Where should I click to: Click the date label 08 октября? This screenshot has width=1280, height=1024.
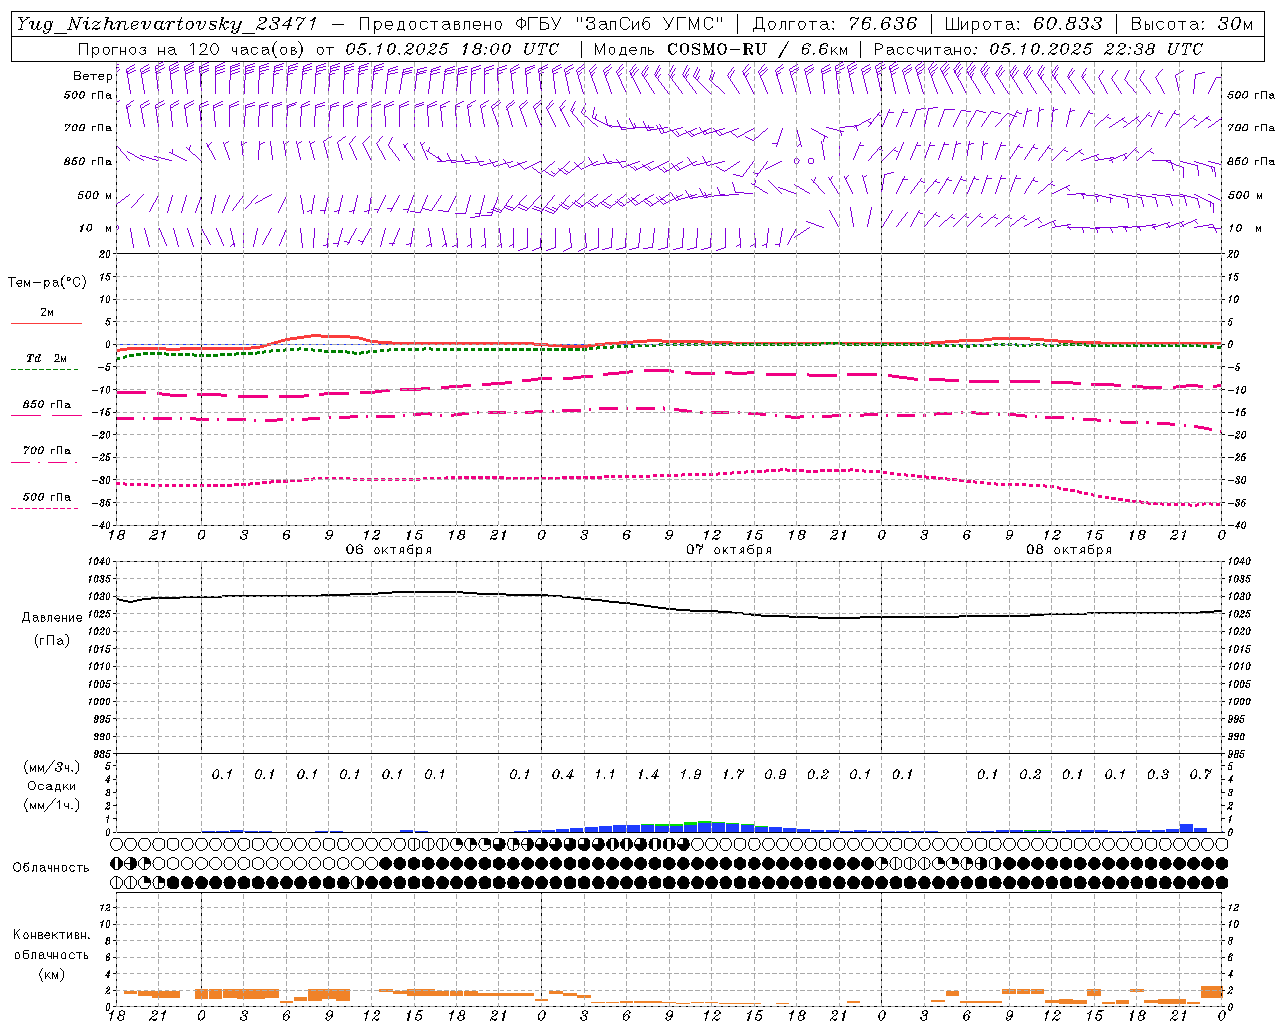click(1069, 550)
